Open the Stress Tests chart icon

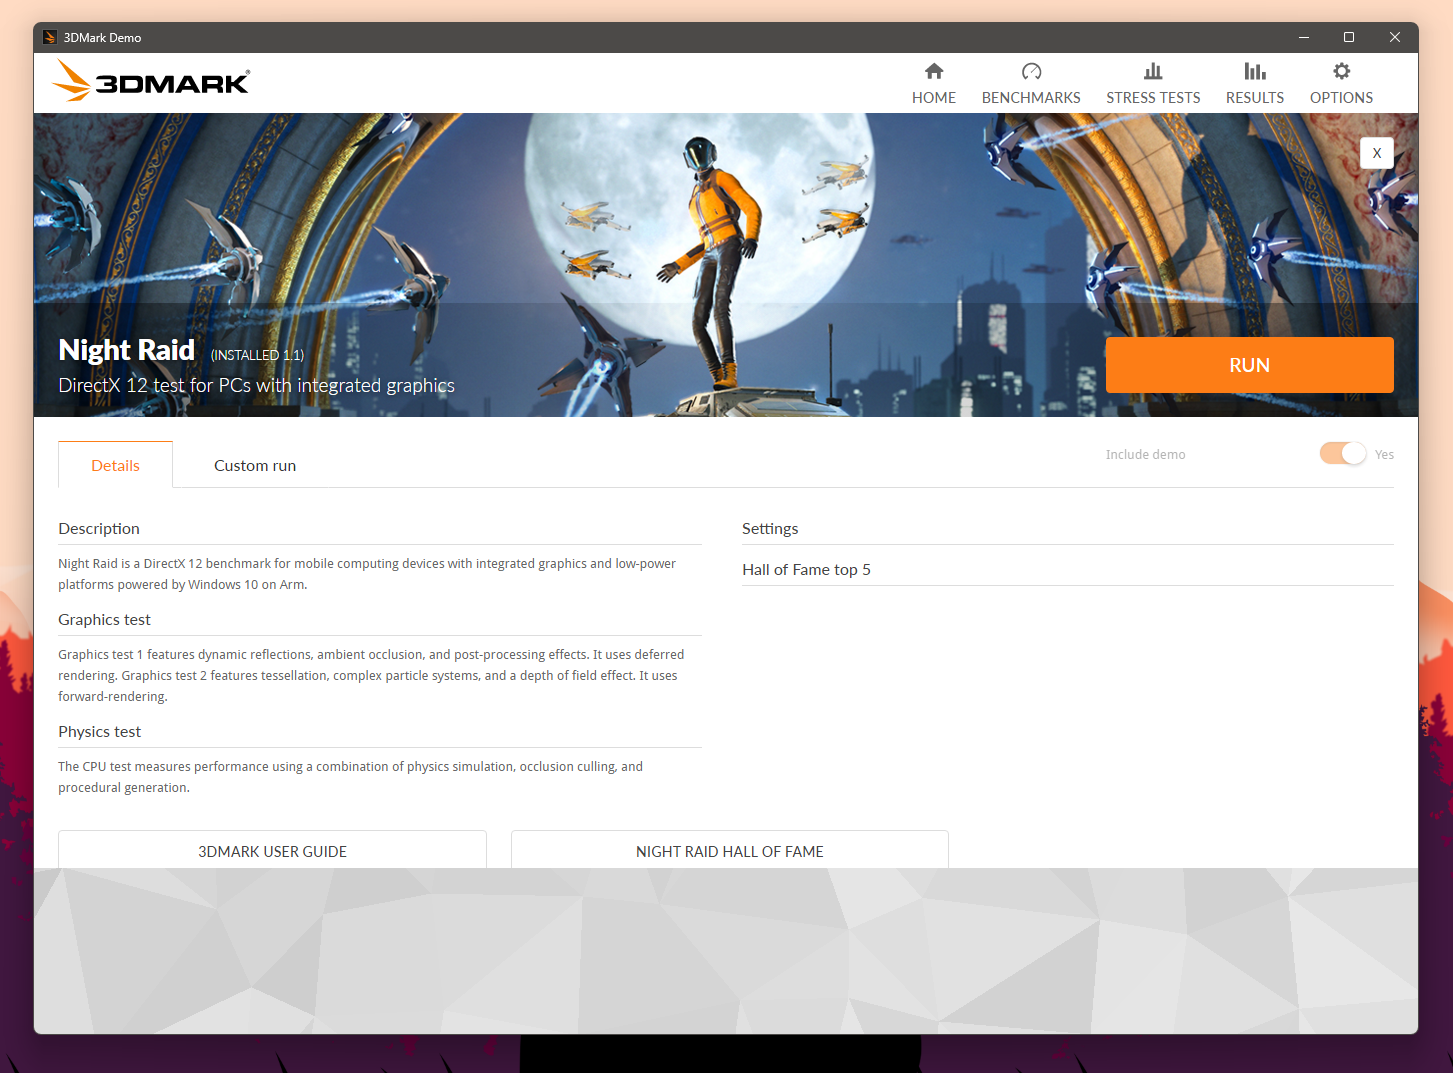1153,71
